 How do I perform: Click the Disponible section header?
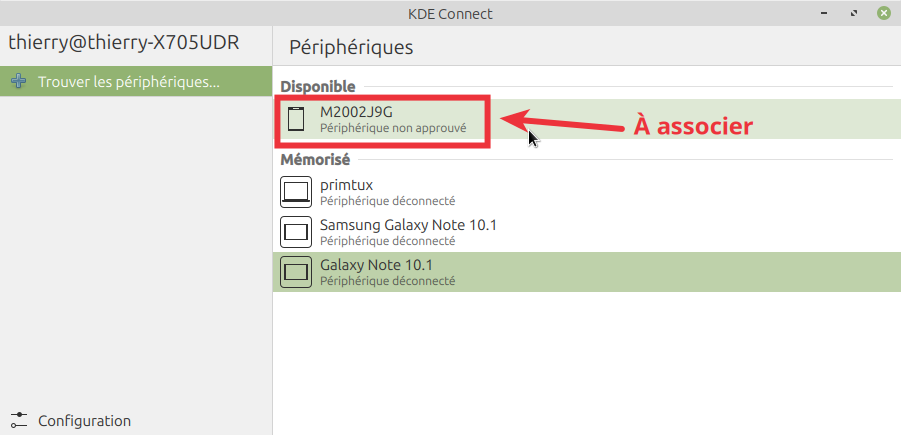click(x=318, y=87)
